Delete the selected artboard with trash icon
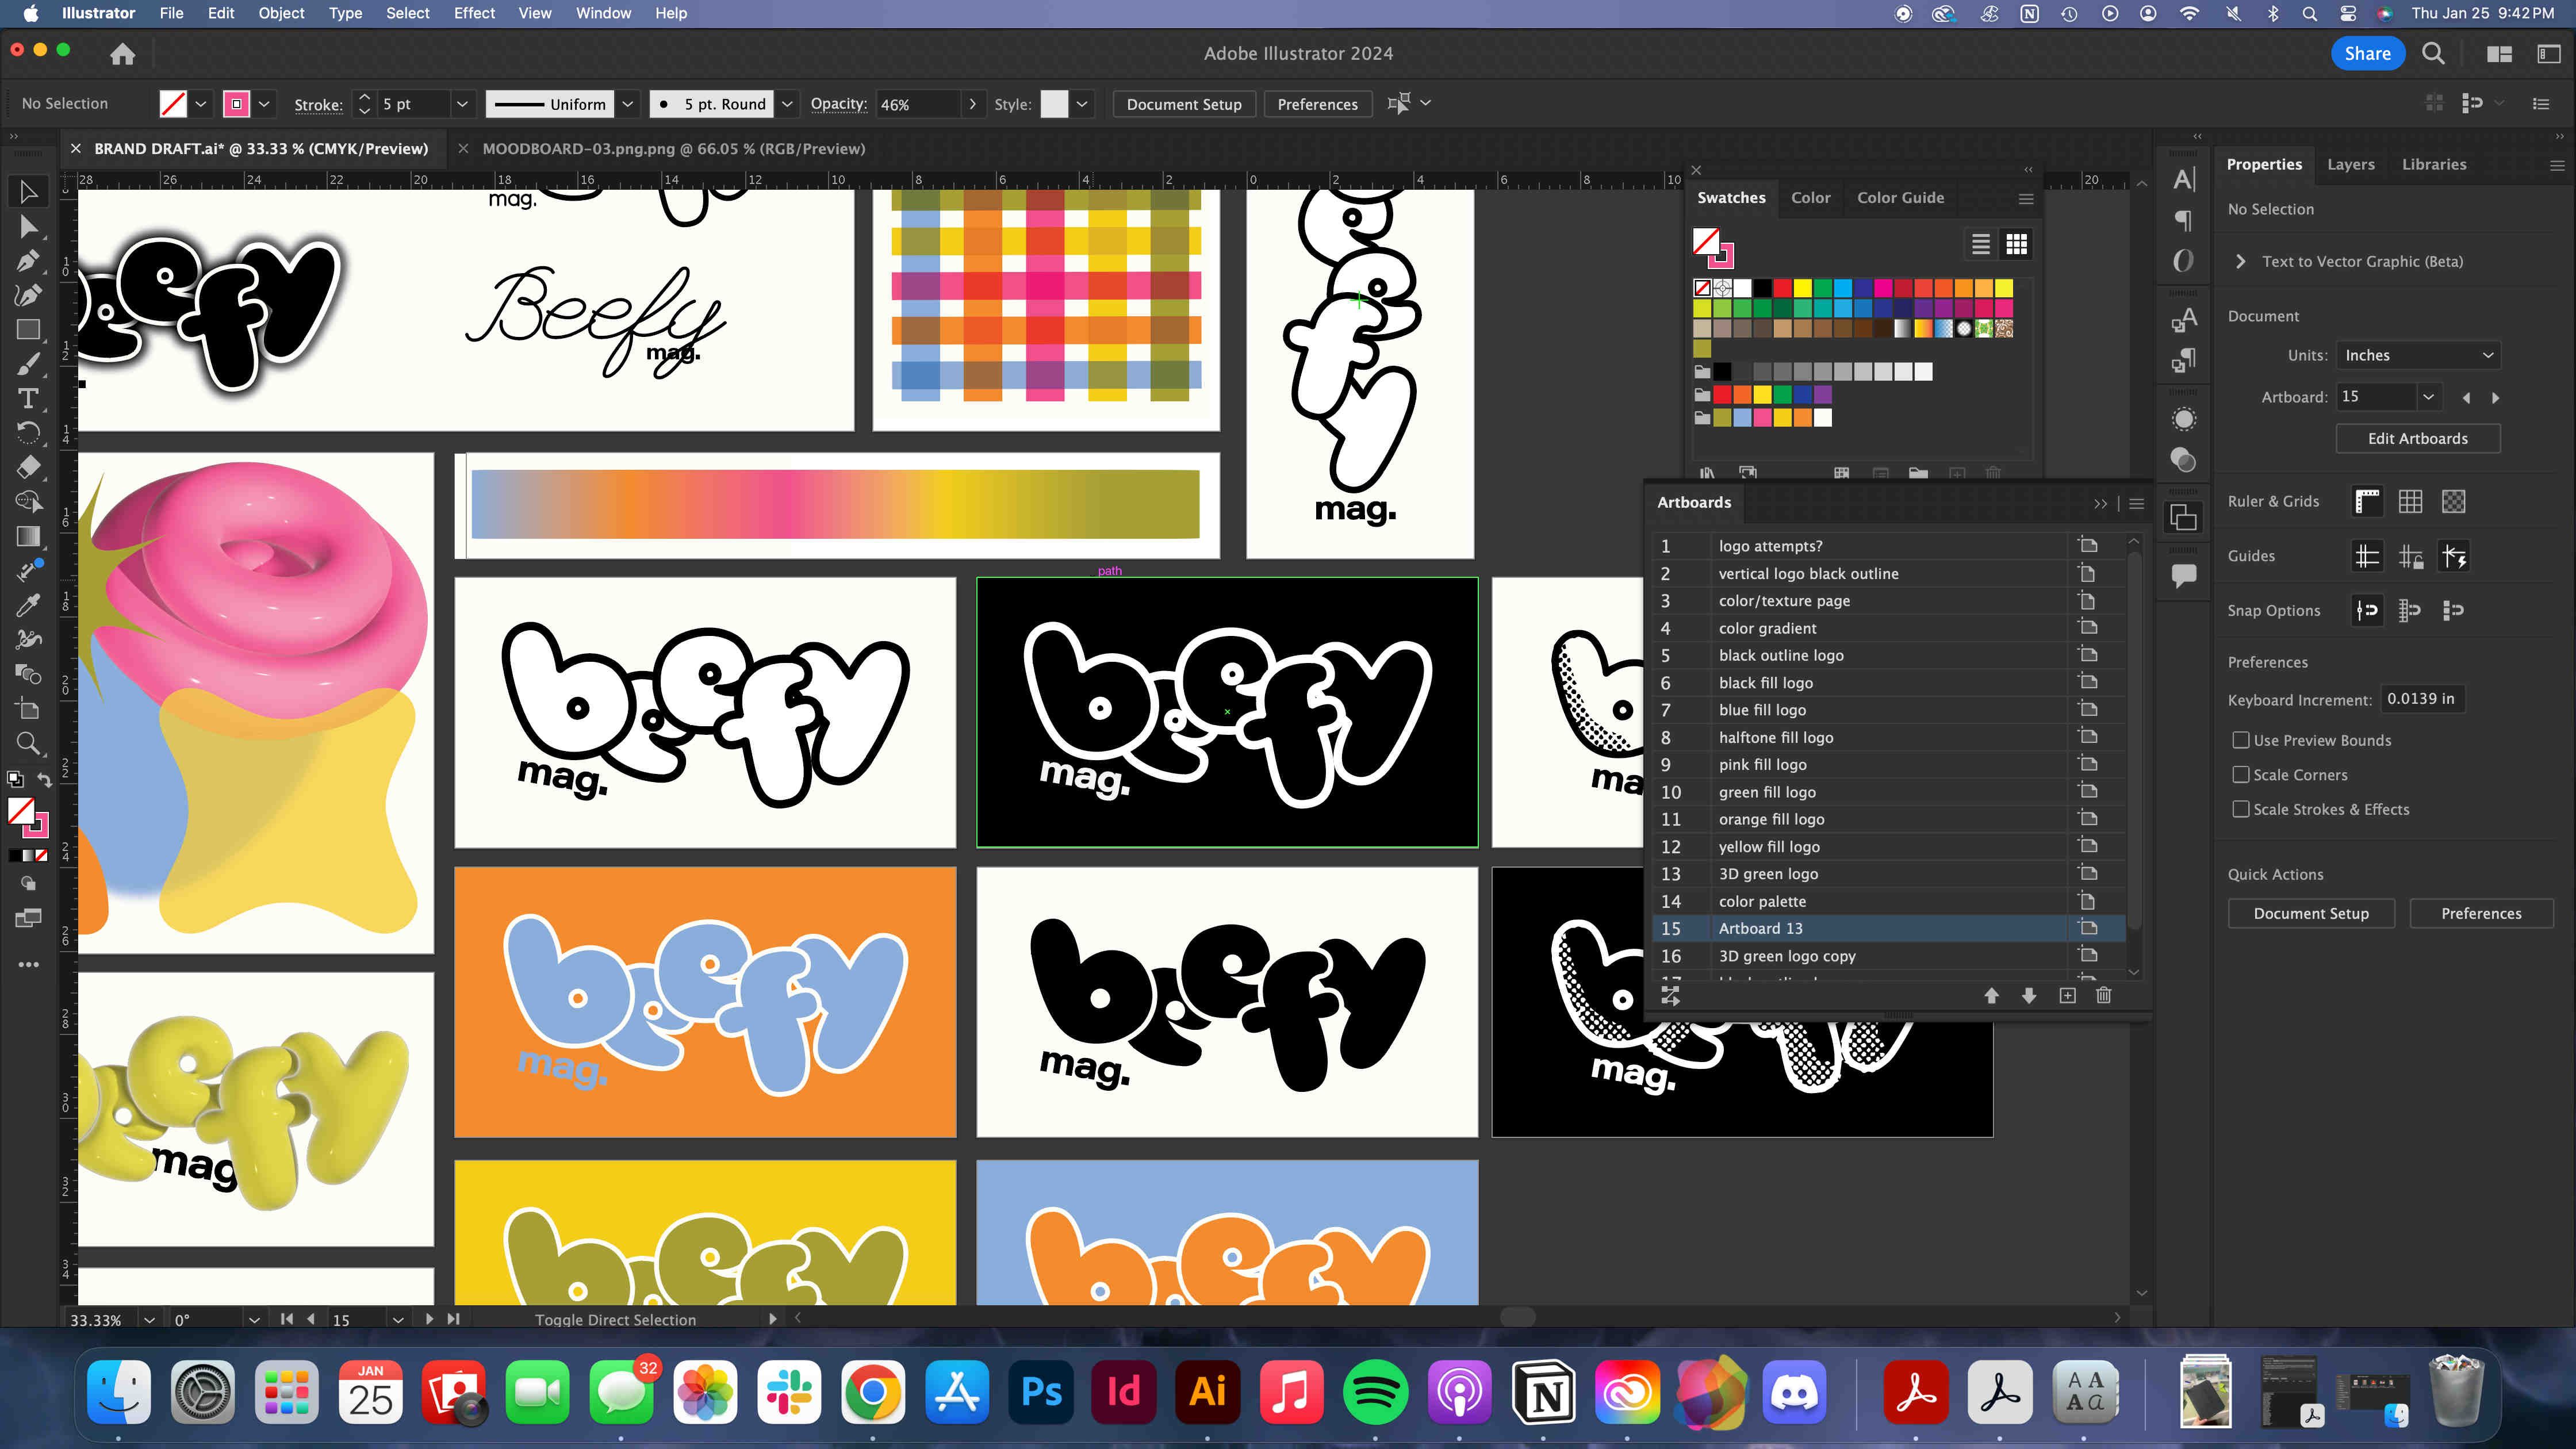 [2104, 995]
